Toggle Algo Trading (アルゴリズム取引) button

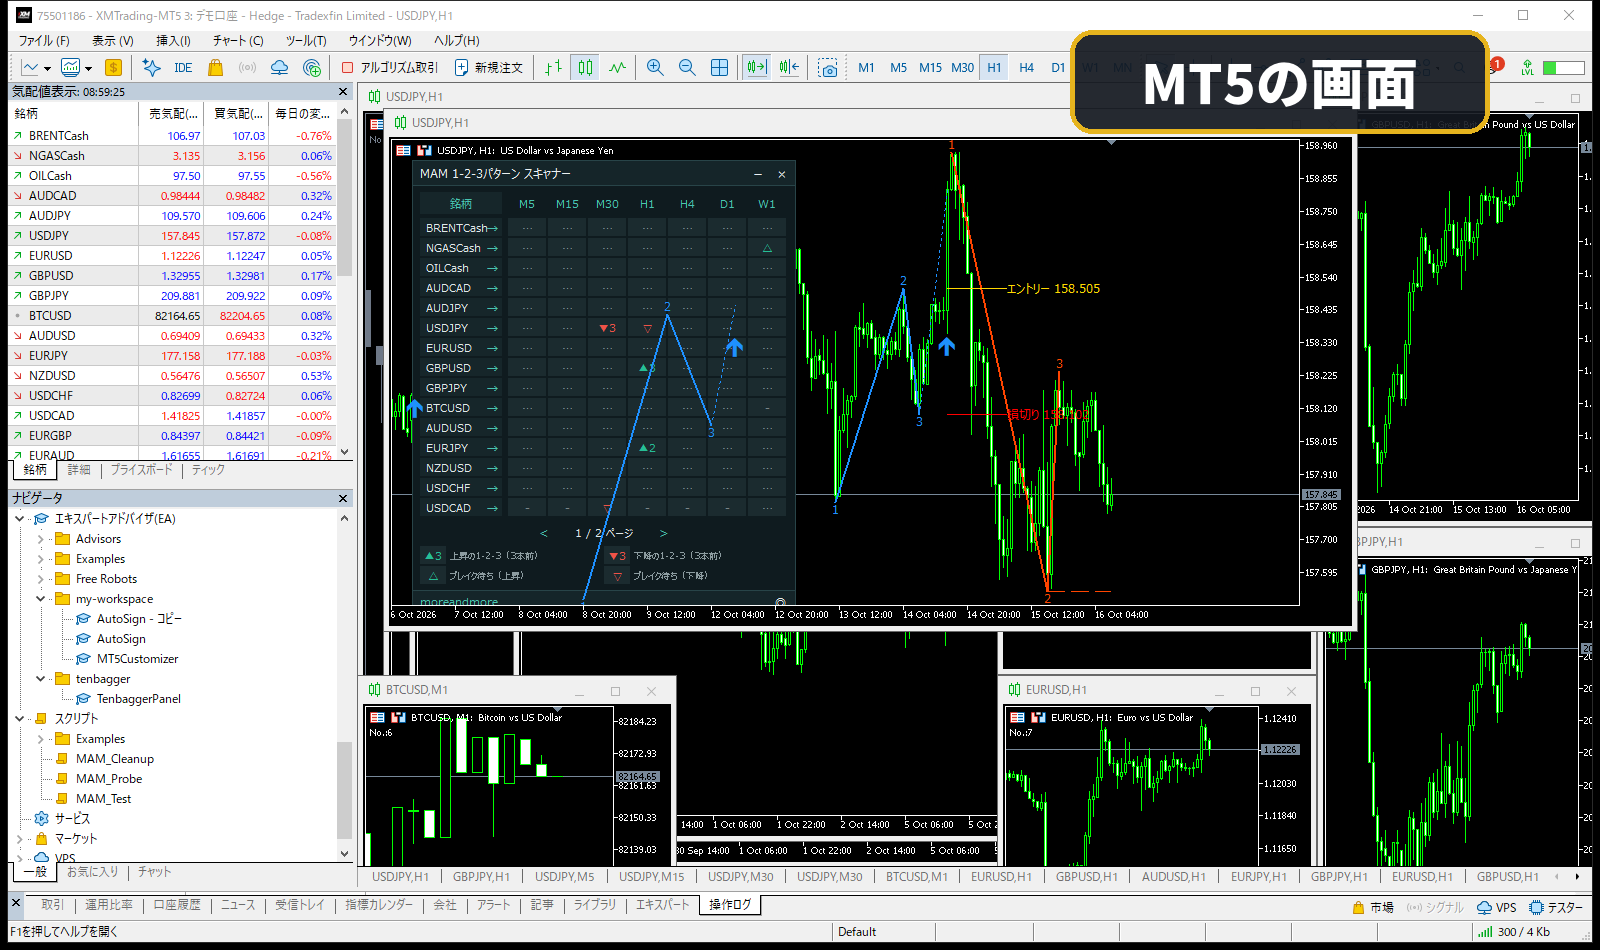pos(389,68)
